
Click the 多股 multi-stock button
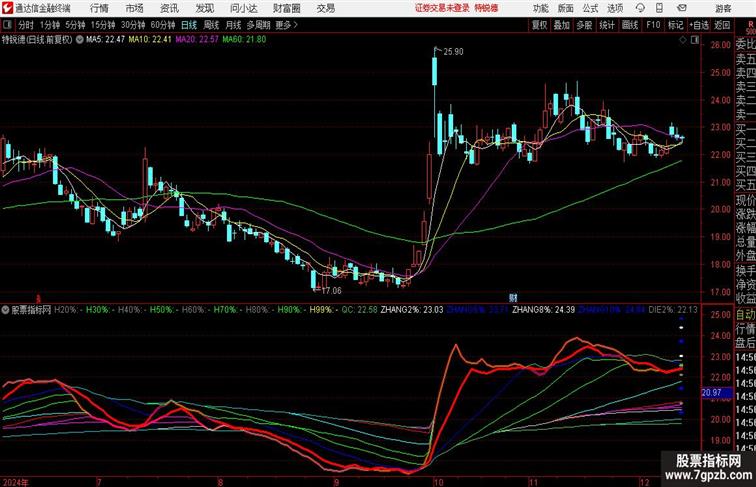(584, 25)
